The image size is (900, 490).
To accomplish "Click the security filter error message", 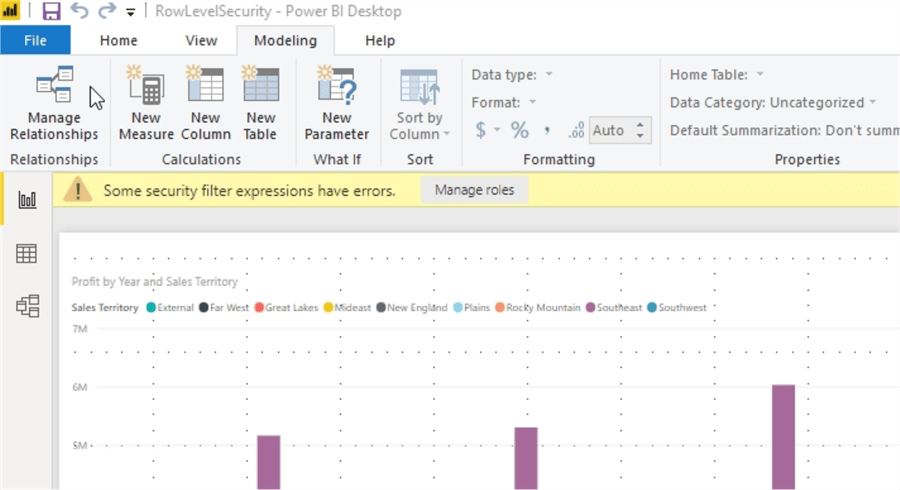I will tap(250, 190).
